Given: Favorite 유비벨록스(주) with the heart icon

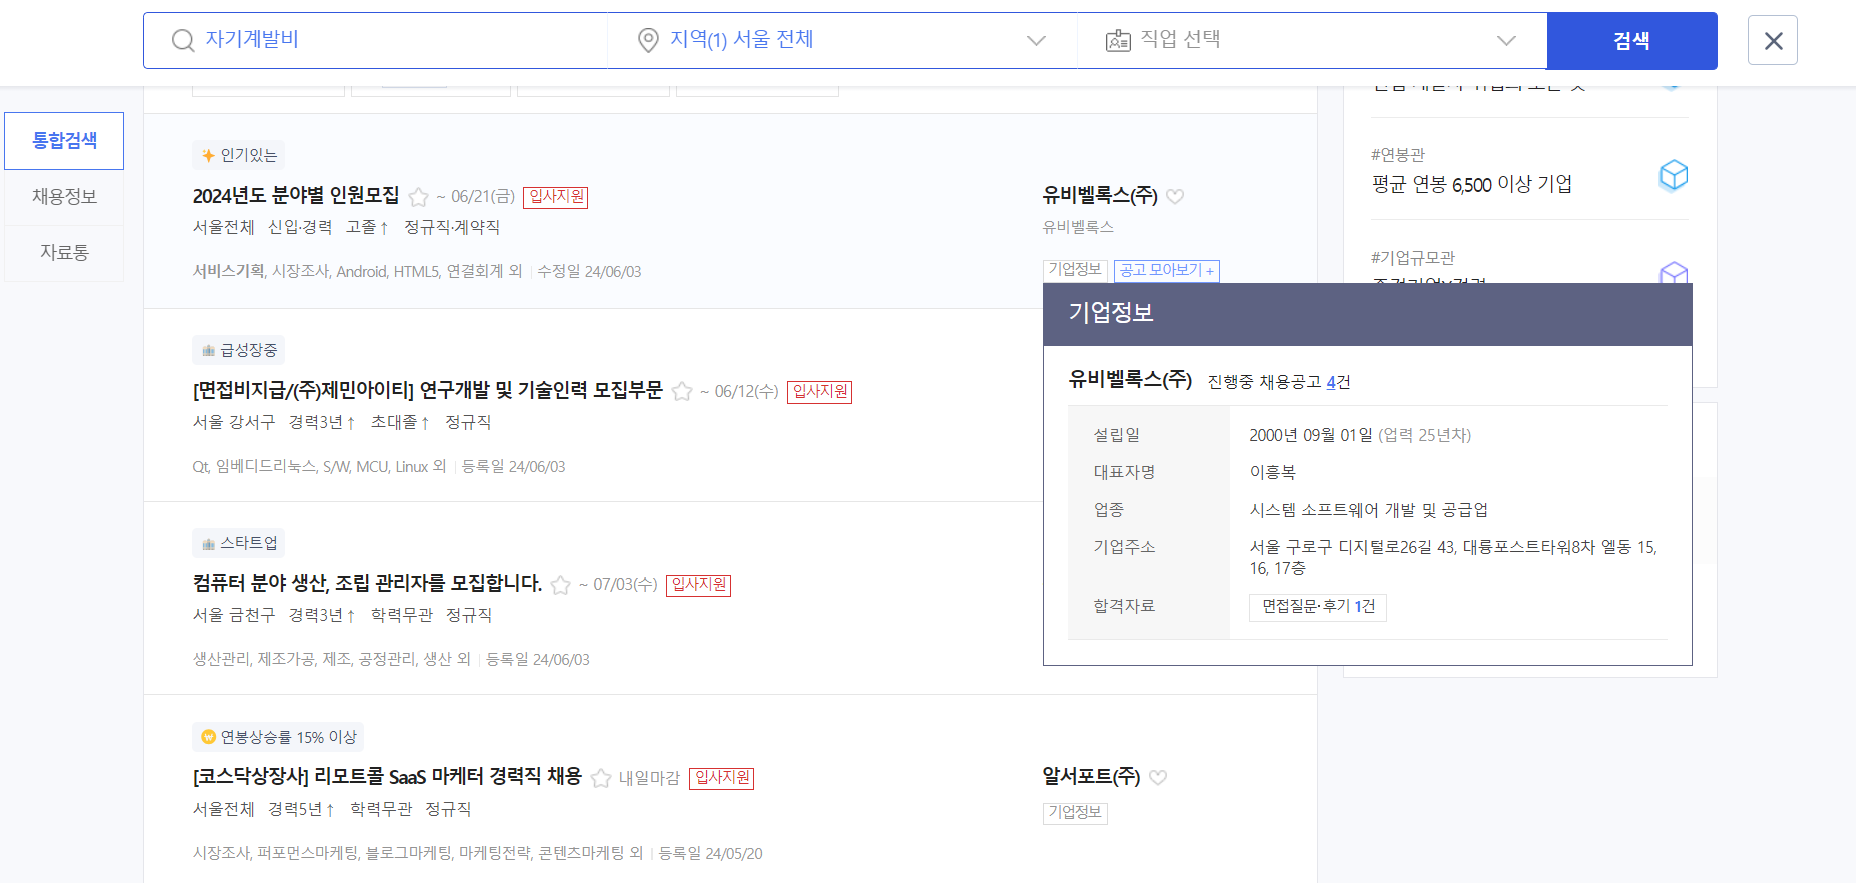Looking at the screenshot, I should [1175, 196].
